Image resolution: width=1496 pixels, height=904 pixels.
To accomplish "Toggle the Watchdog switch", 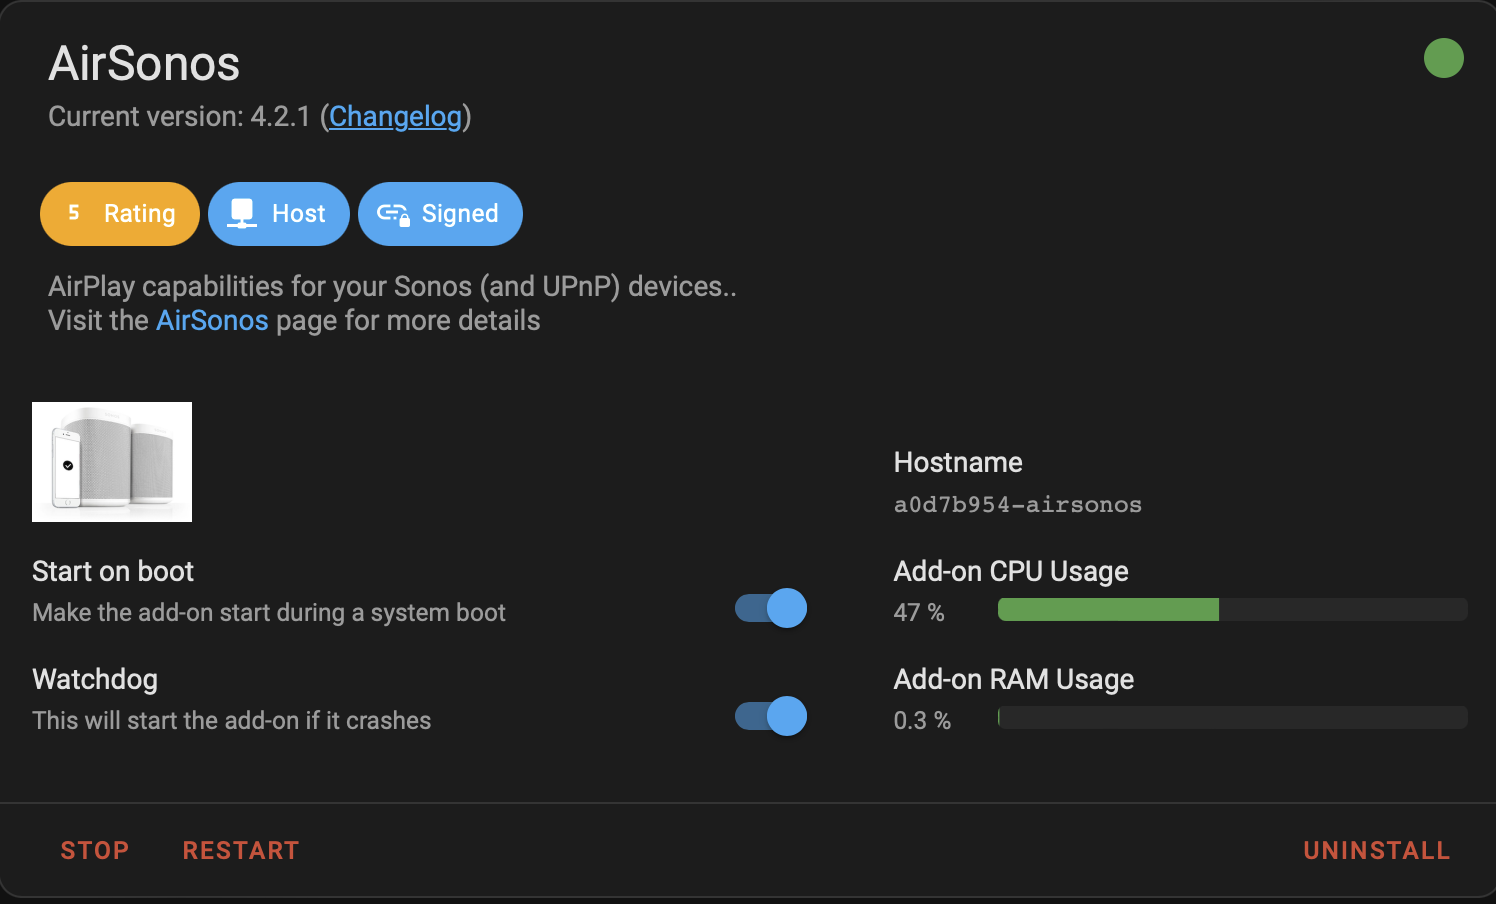I will click(x=771, y=716).
